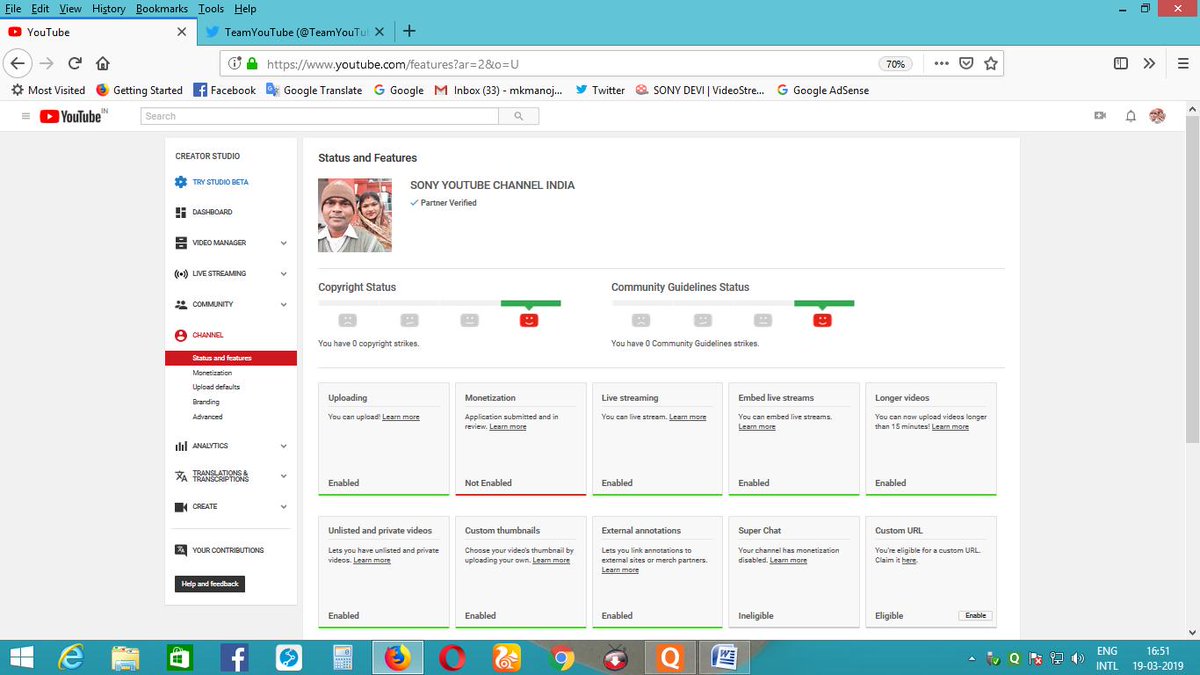Save page to Pocket

966,63
